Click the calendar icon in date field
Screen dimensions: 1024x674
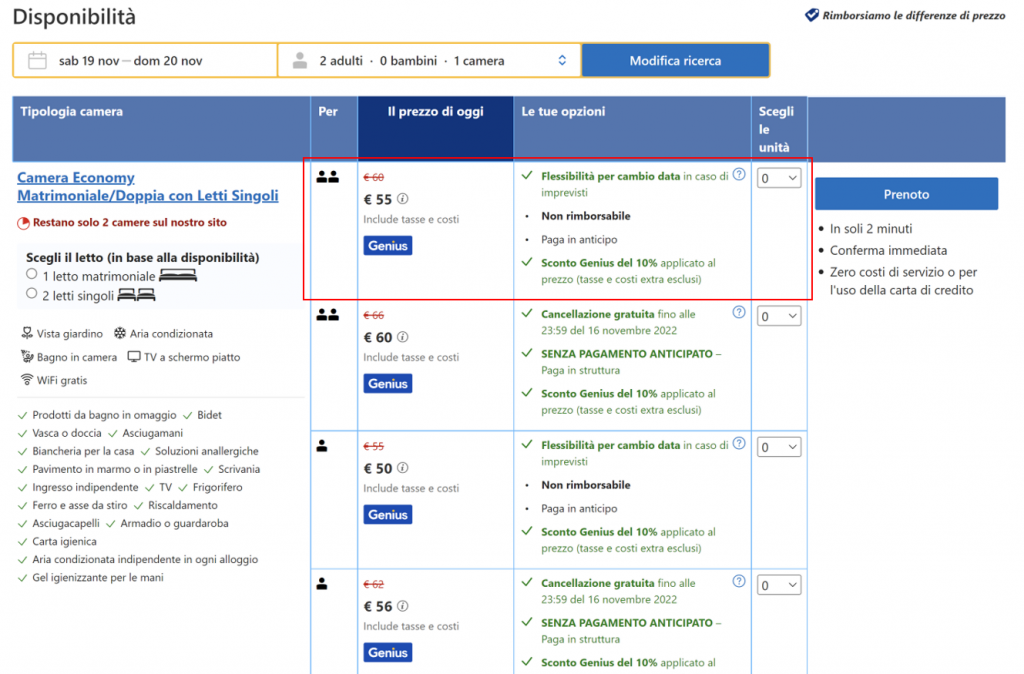coord(38,61)
